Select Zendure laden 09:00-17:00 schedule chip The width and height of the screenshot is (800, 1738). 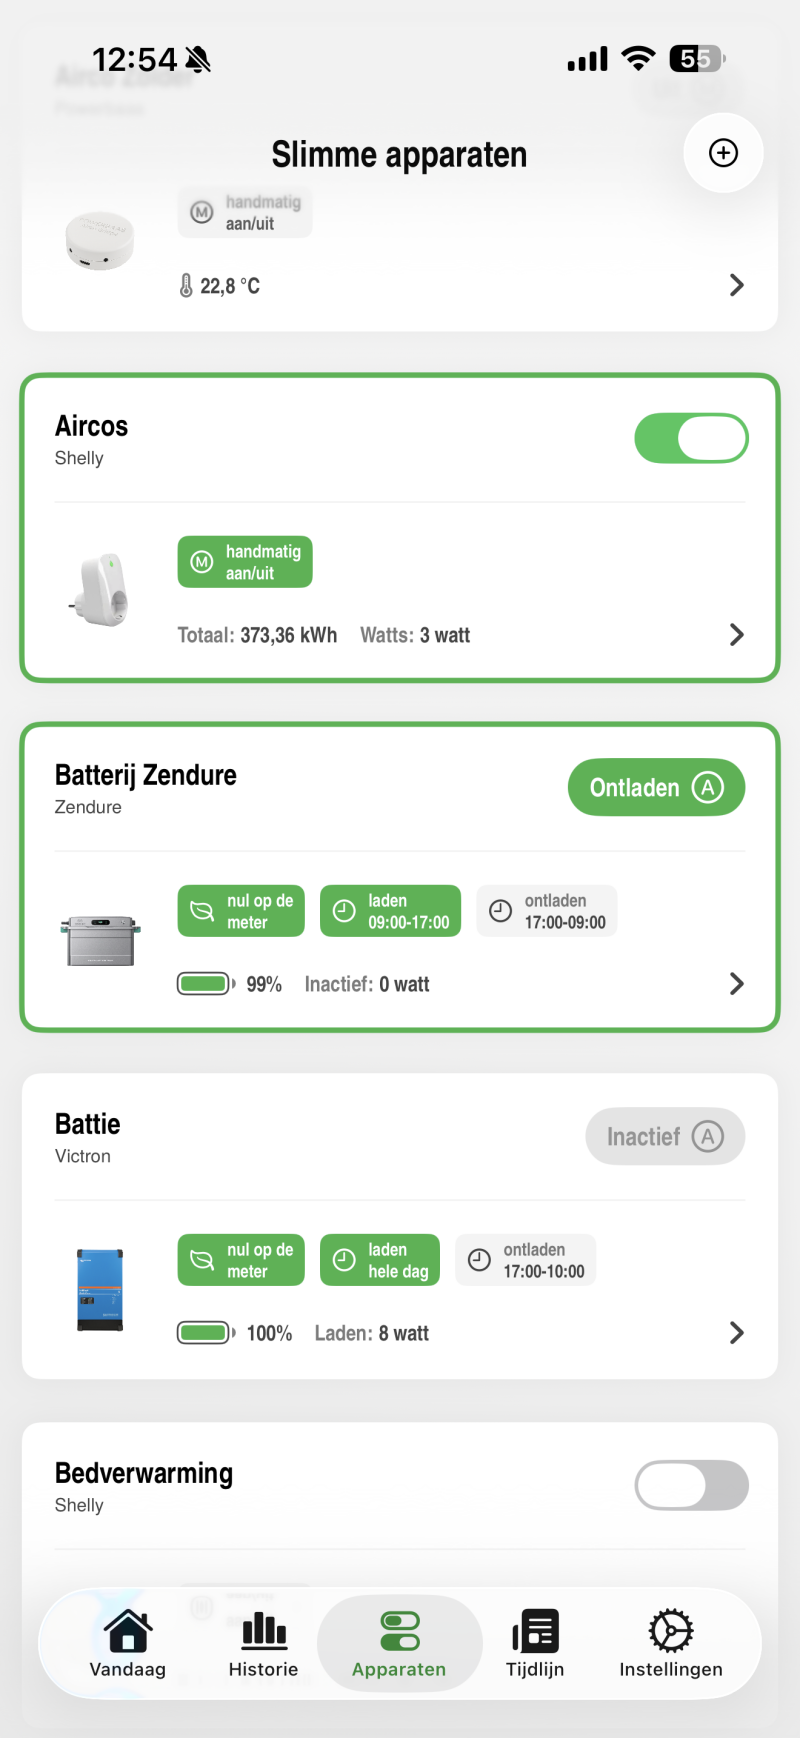click(390, 911)
